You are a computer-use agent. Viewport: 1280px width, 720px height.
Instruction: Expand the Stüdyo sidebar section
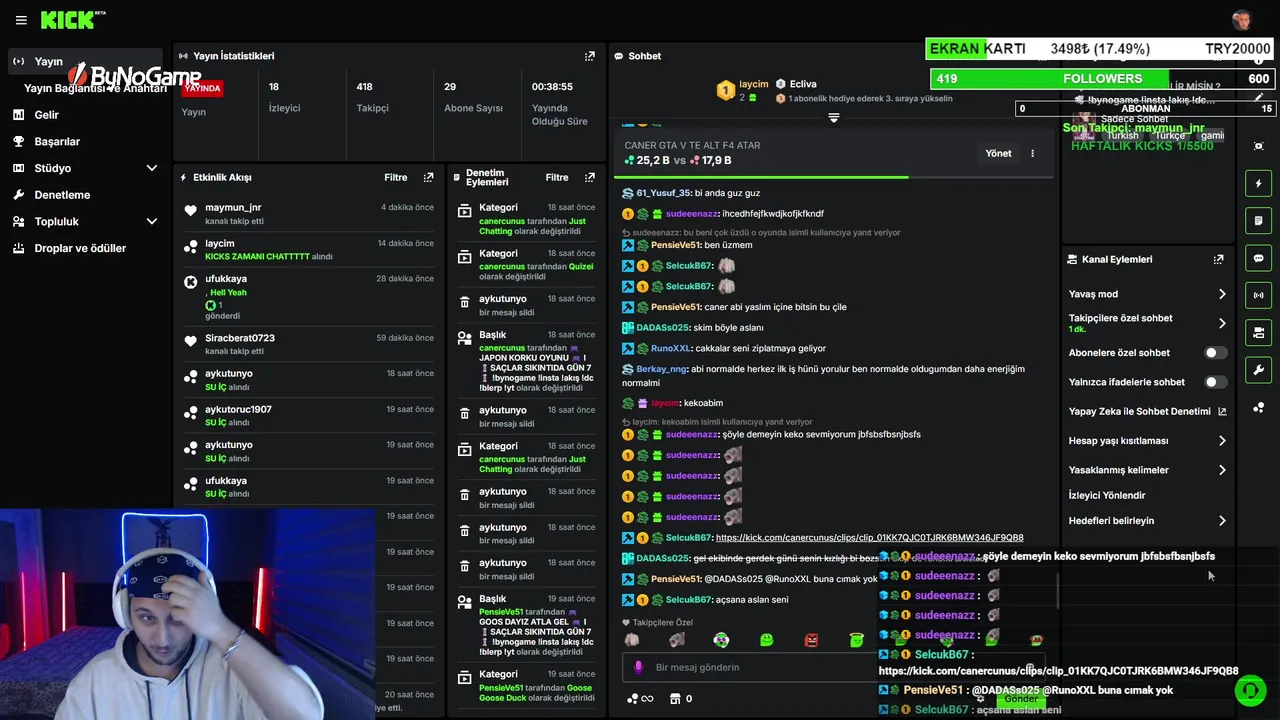point(152,168)
